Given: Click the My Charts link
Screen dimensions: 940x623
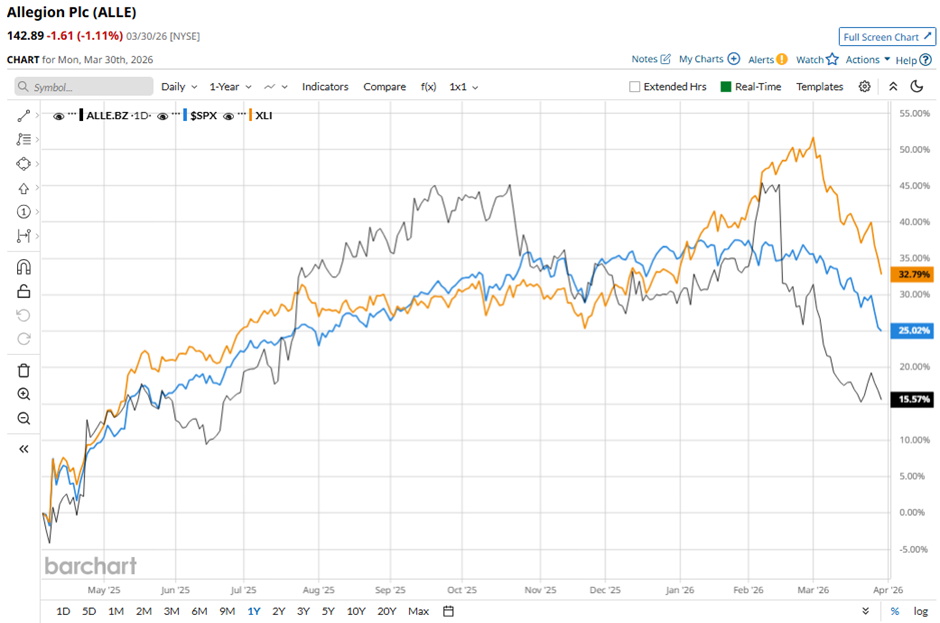Looking at the screenshot, I should pyautogui.click(x=701, y=59).
